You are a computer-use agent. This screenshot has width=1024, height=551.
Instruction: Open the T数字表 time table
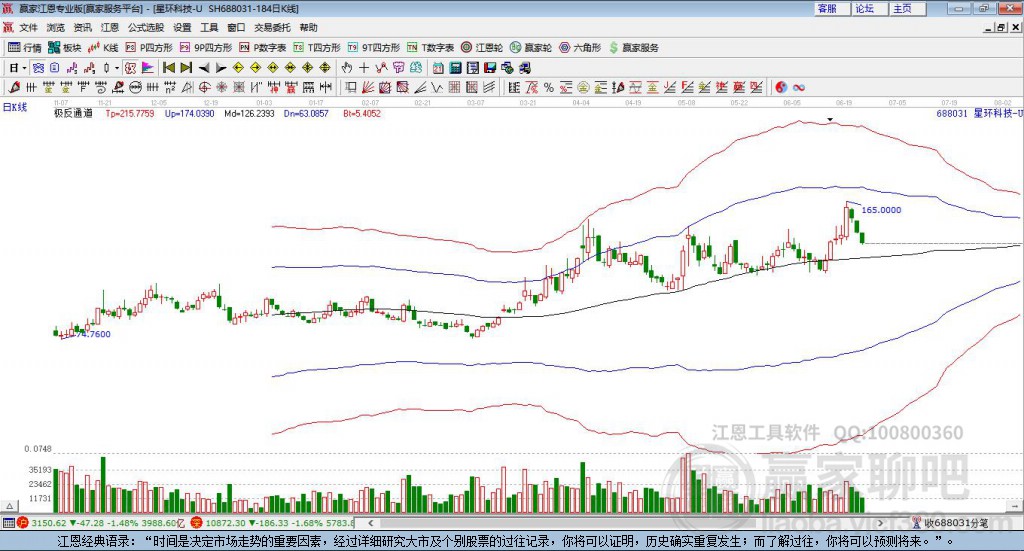pos(430,48)
